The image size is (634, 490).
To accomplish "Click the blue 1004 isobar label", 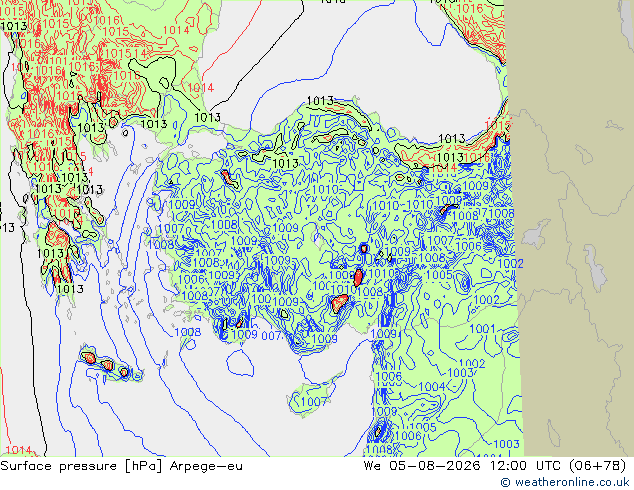I will 432,387.
